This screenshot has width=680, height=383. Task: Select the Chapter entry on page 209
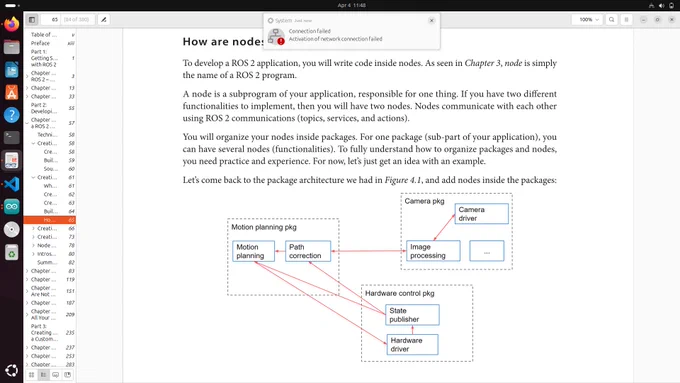[x=50, y=314]
